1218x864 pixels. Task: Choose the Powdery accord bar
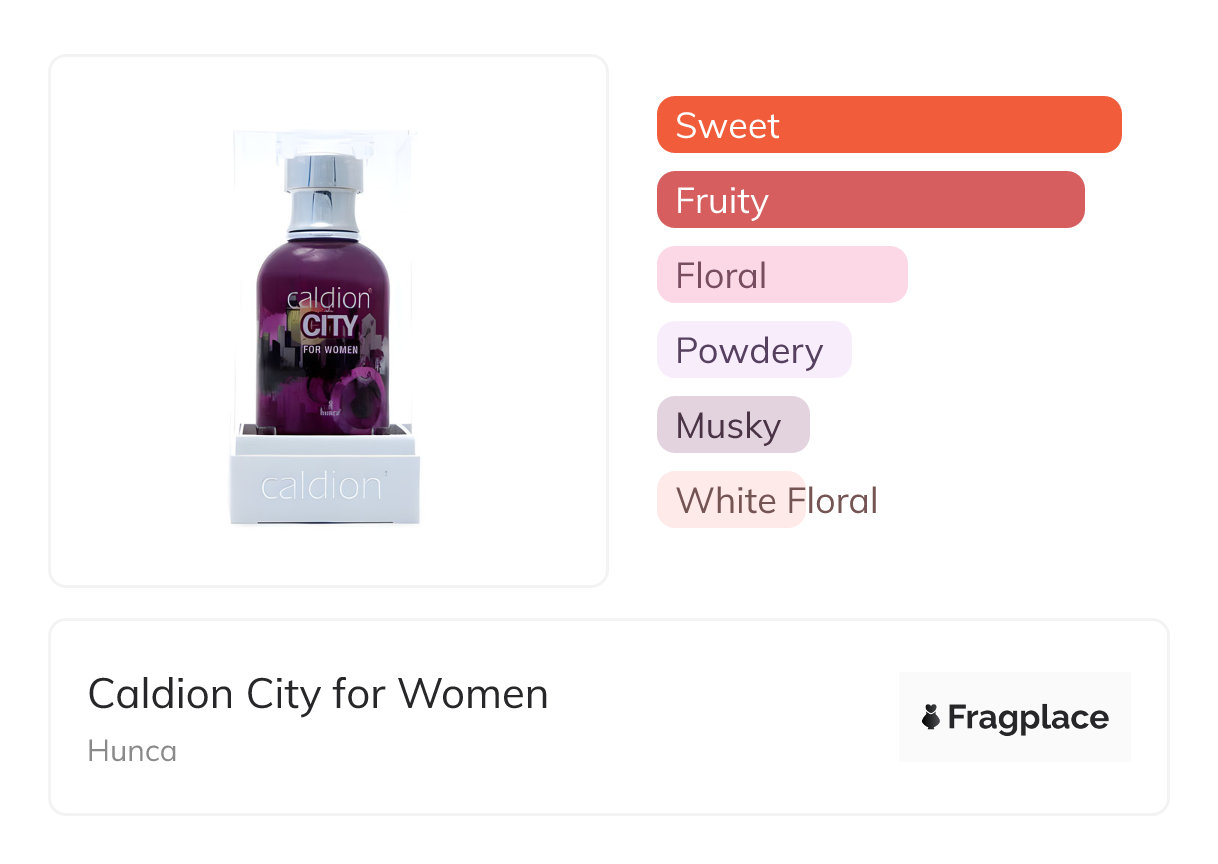coord(753,350)
